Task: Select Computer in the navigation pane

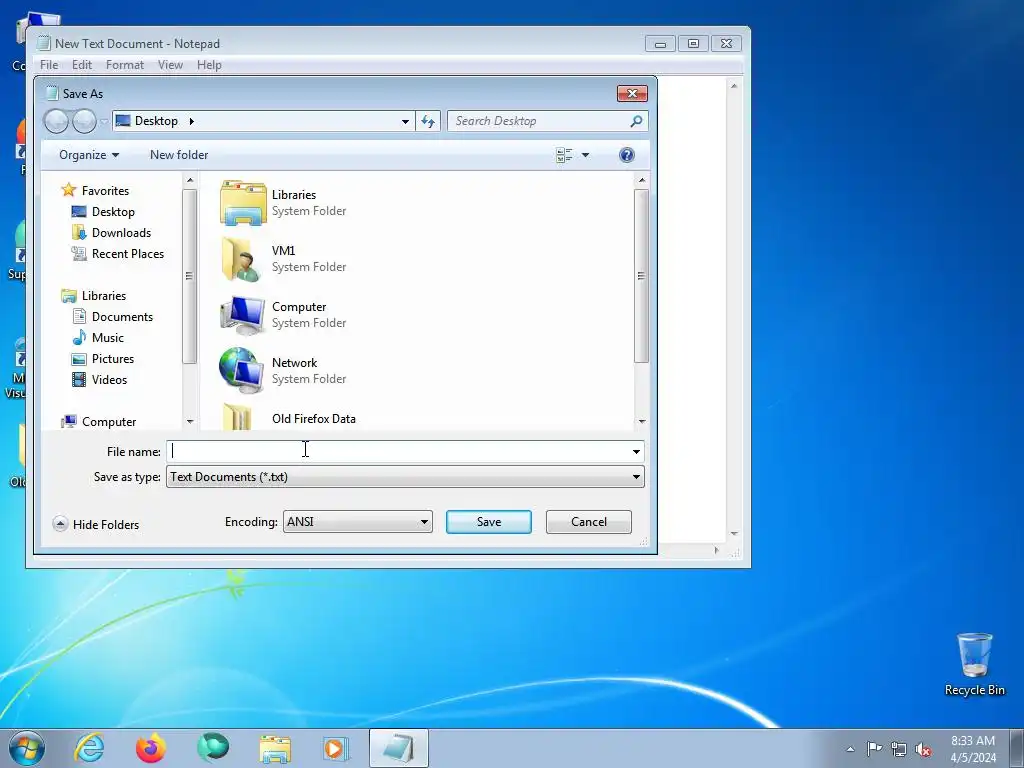Action: tap(109, 422)
